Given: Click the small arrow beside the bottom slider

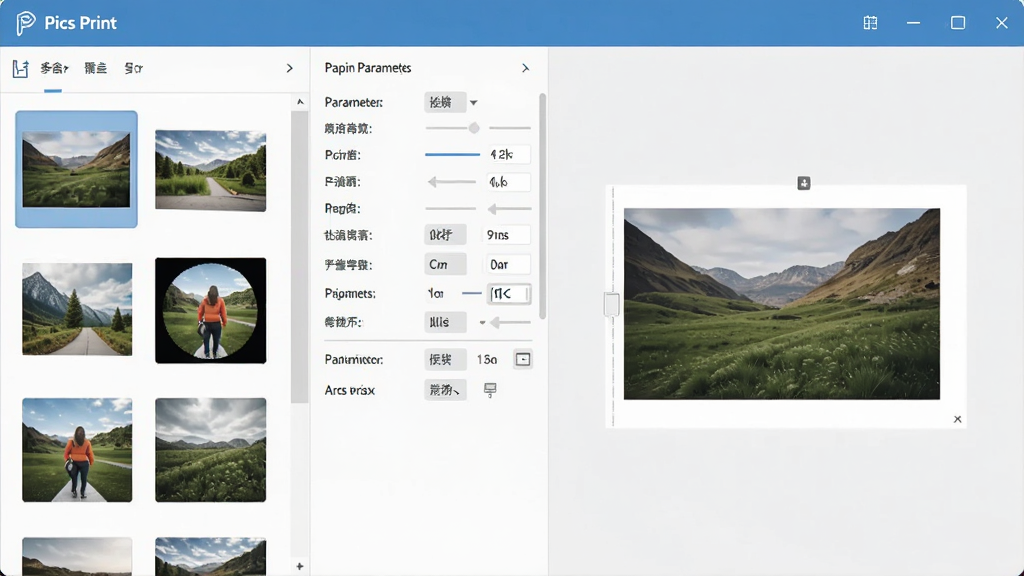Looking at the screenshot, I should tap(482, 322).
